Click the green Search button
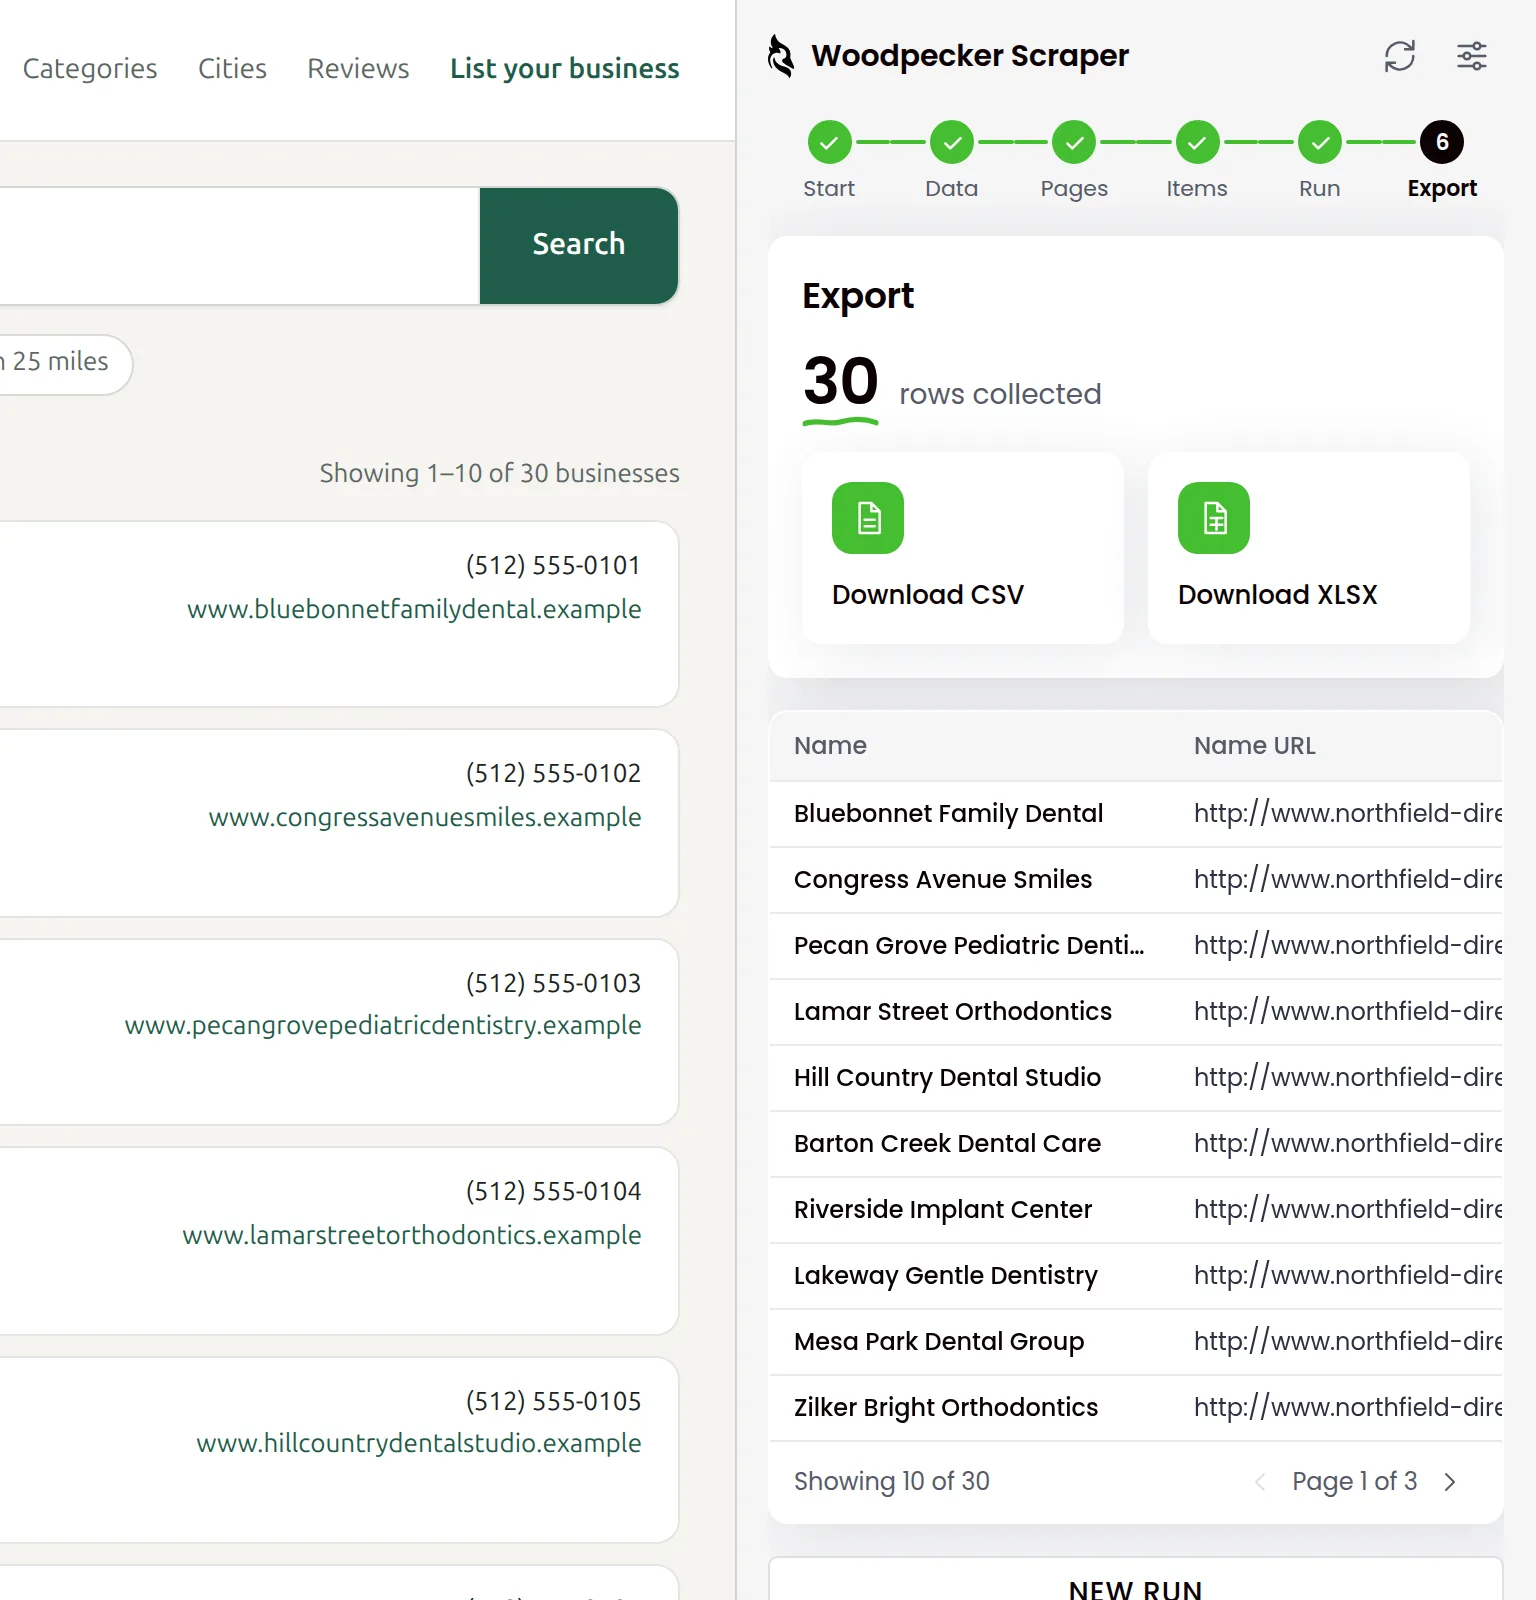This screenshot has height=1600, width=1536. pyautogui.click(x=579, y=245)
